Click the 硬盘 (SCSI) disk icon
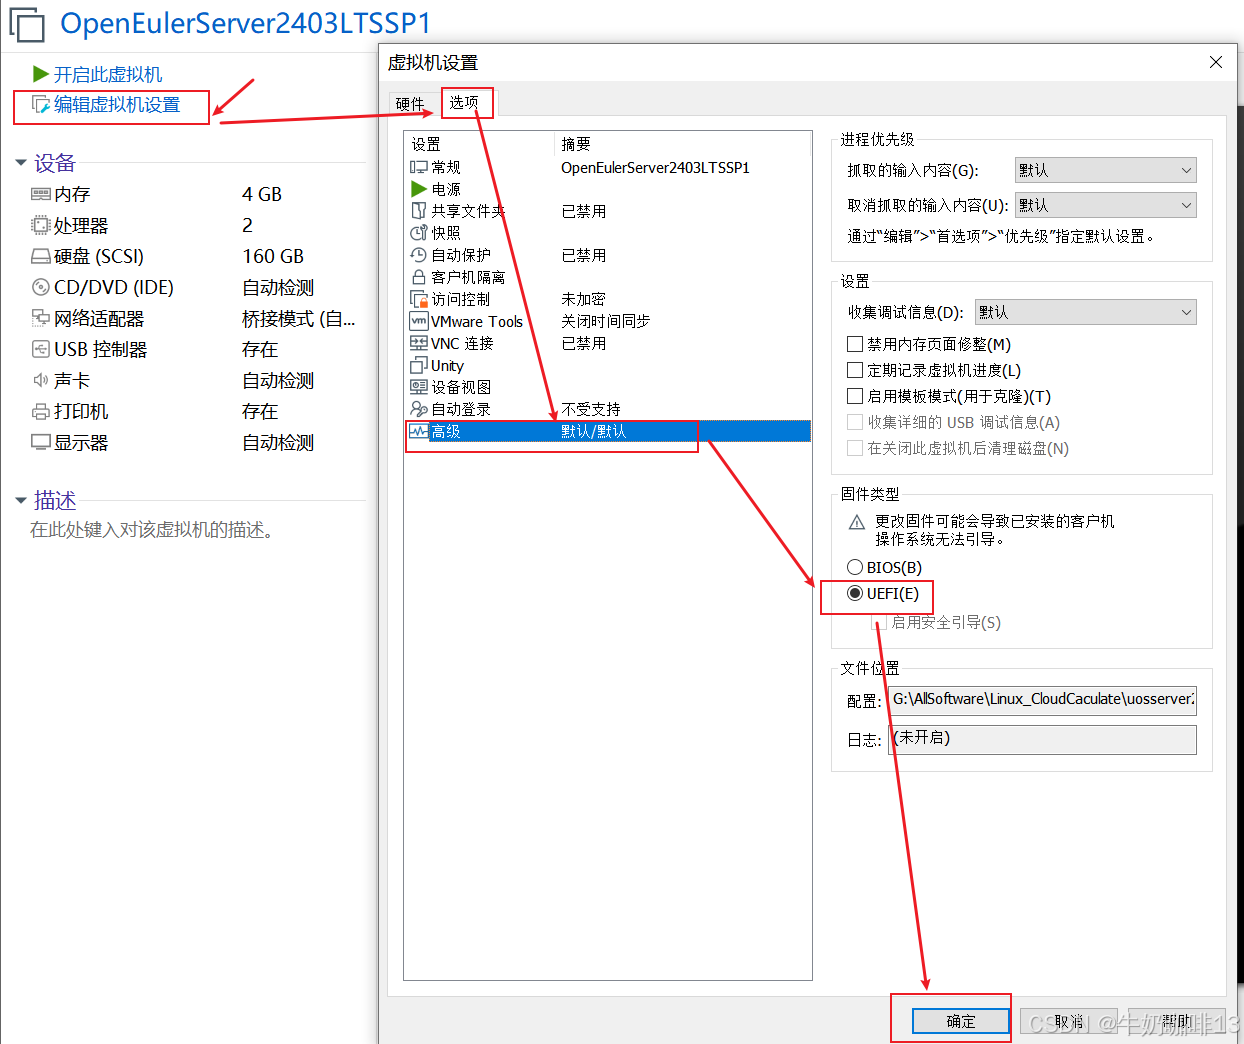The height and width of the screenshot is (1044, 1244). (x=41, y=256)
